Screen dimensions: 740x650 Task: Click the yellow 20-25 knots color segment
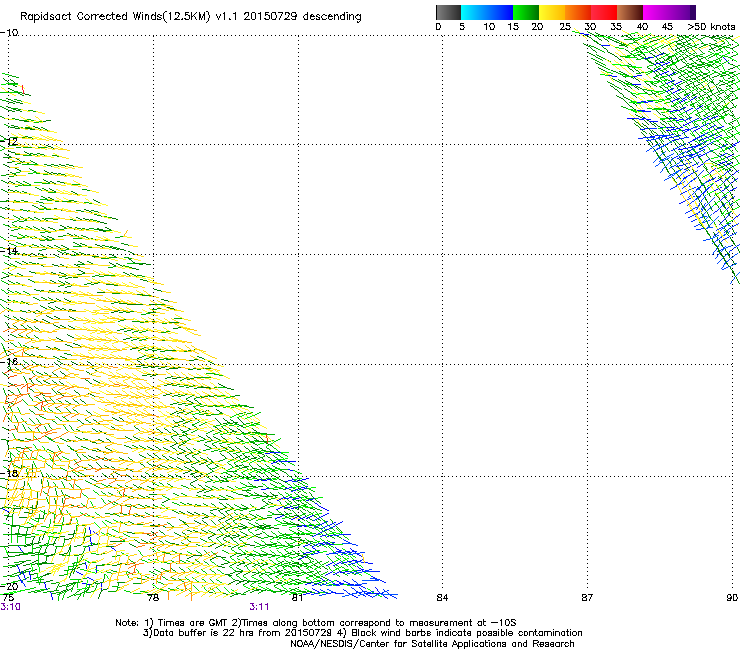click(x=552, y=12)
